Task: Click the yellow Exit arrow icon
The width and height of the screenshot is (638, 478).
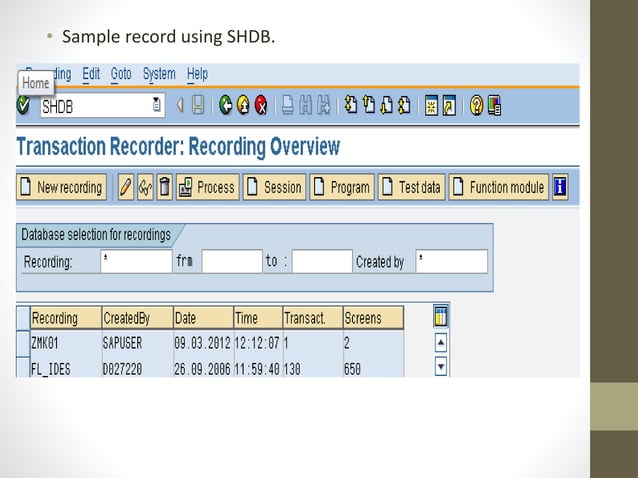Action: 243,105
